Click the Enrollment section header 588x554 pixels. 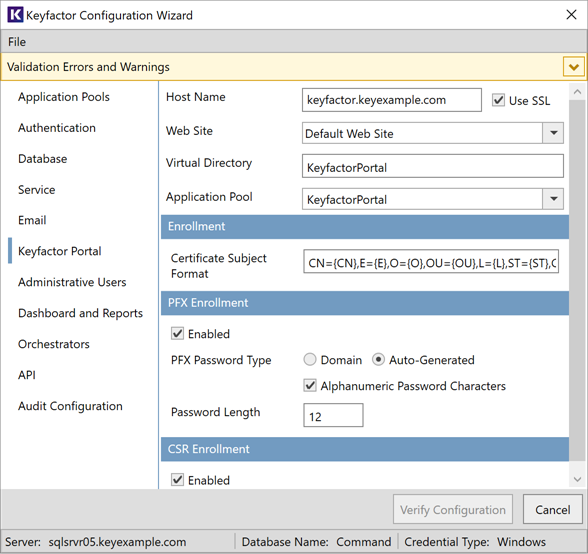tap(365, 227)
